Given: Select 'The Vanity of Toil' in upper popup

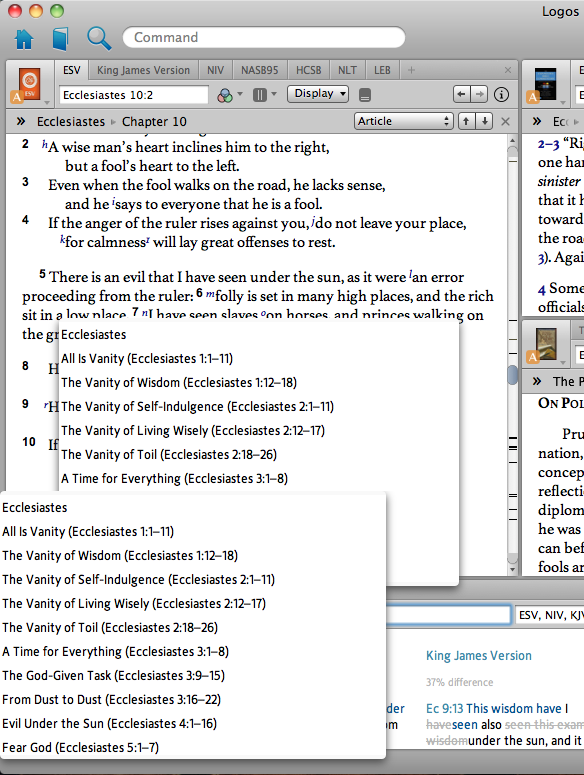Looking at the screenshot, I should point(169,454).
